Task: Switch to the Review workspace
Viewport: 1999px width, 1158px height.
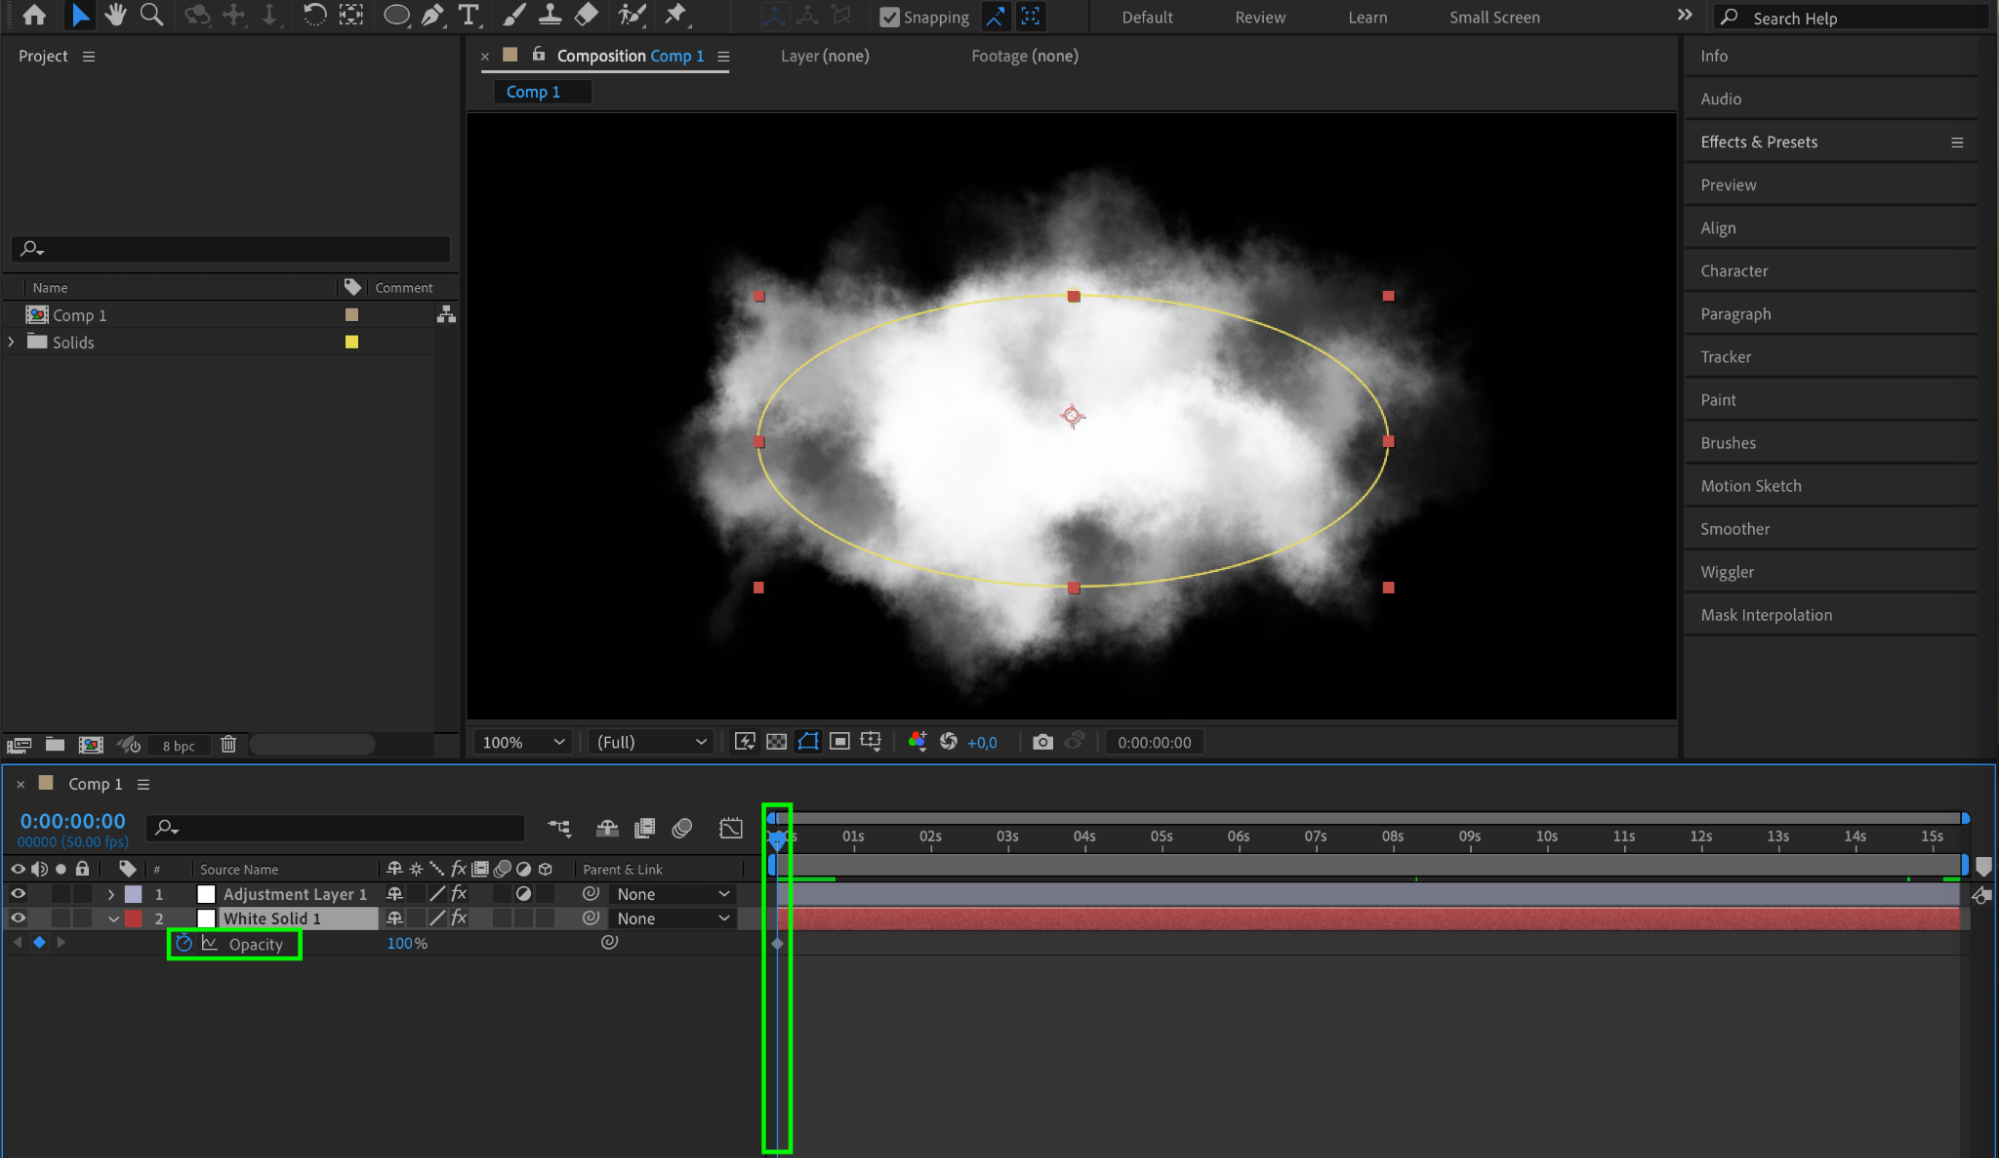Action: click(1259, 17)
